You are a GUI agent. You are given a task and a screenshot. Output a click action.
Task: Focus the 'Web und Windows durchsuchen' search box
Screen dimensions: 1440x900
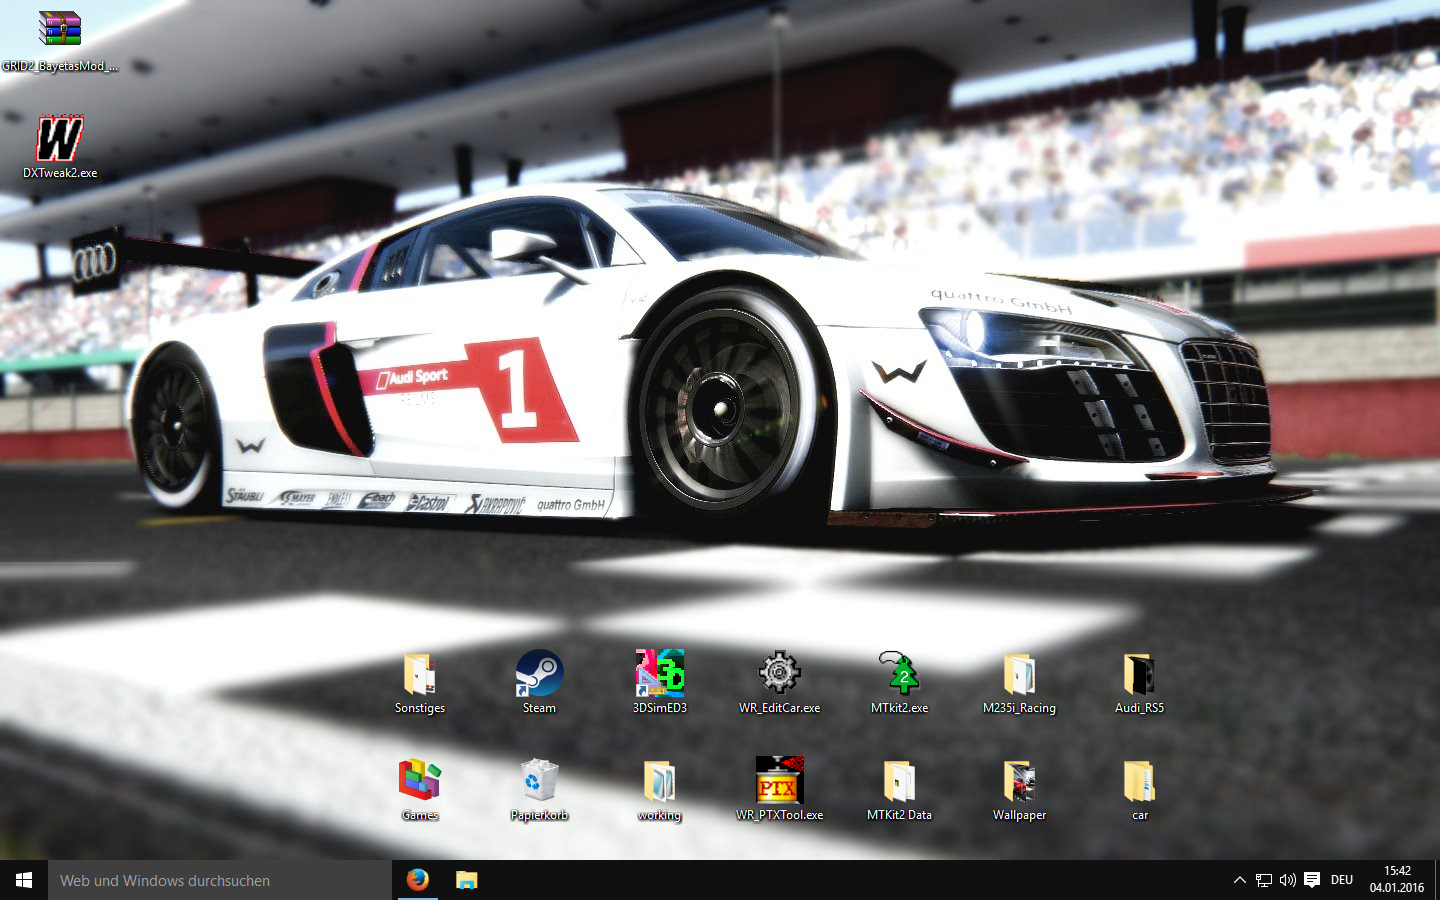pyautogui.click(x=220, y=880)
